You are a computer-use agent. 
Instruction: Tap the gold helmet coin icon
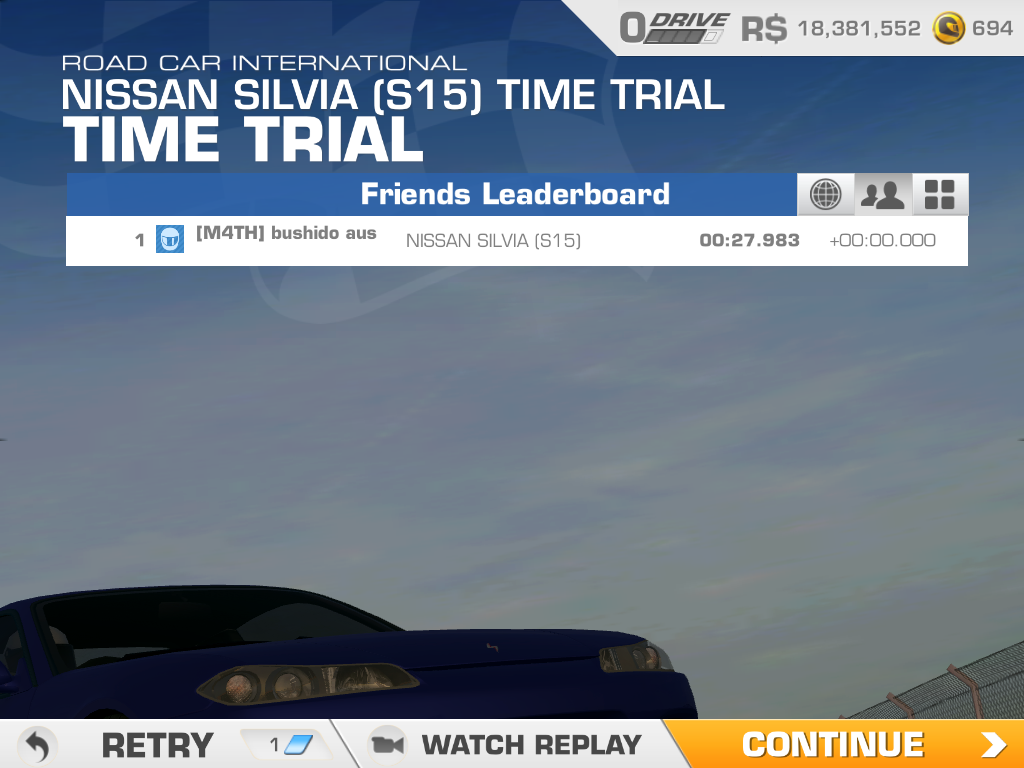(x=948, y=29)
